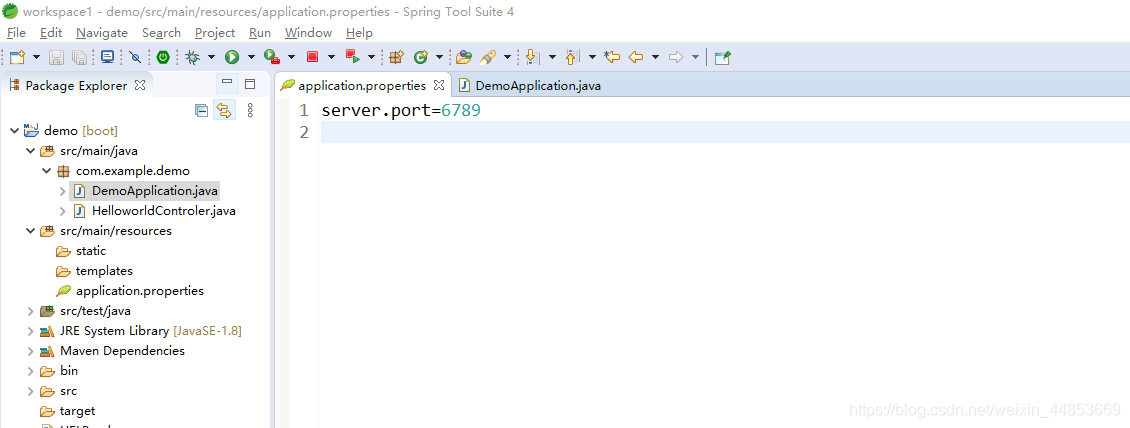
Task: Switch to the DemoApplication.java editor tab
Action: [x=530, y=85]
